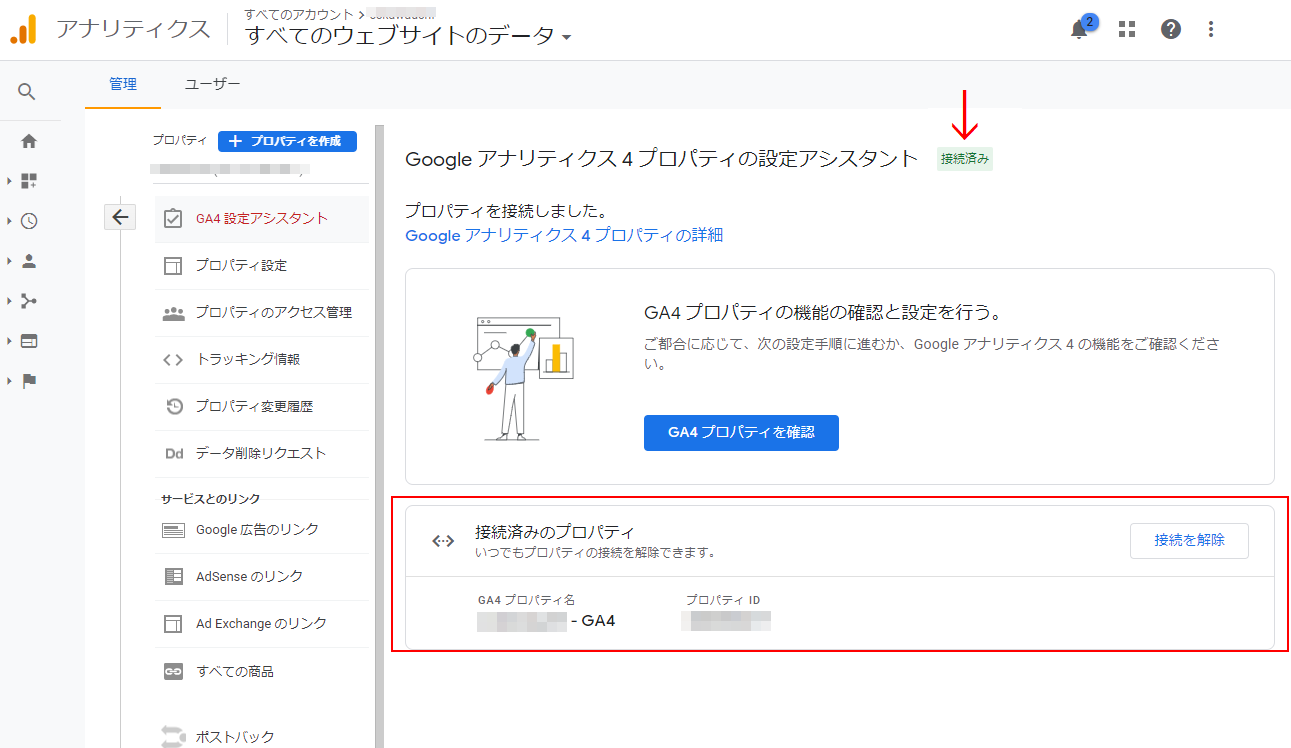
Task: Open the すべてのウェブサイトのデータ account dropdown
Action: 409,35
